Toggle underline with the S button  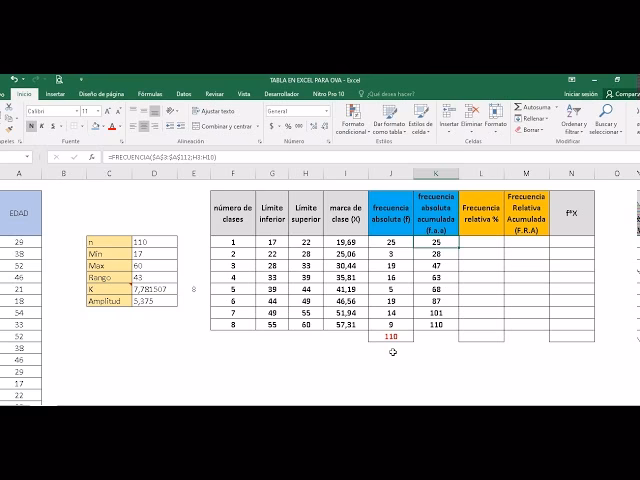(53, 126)
